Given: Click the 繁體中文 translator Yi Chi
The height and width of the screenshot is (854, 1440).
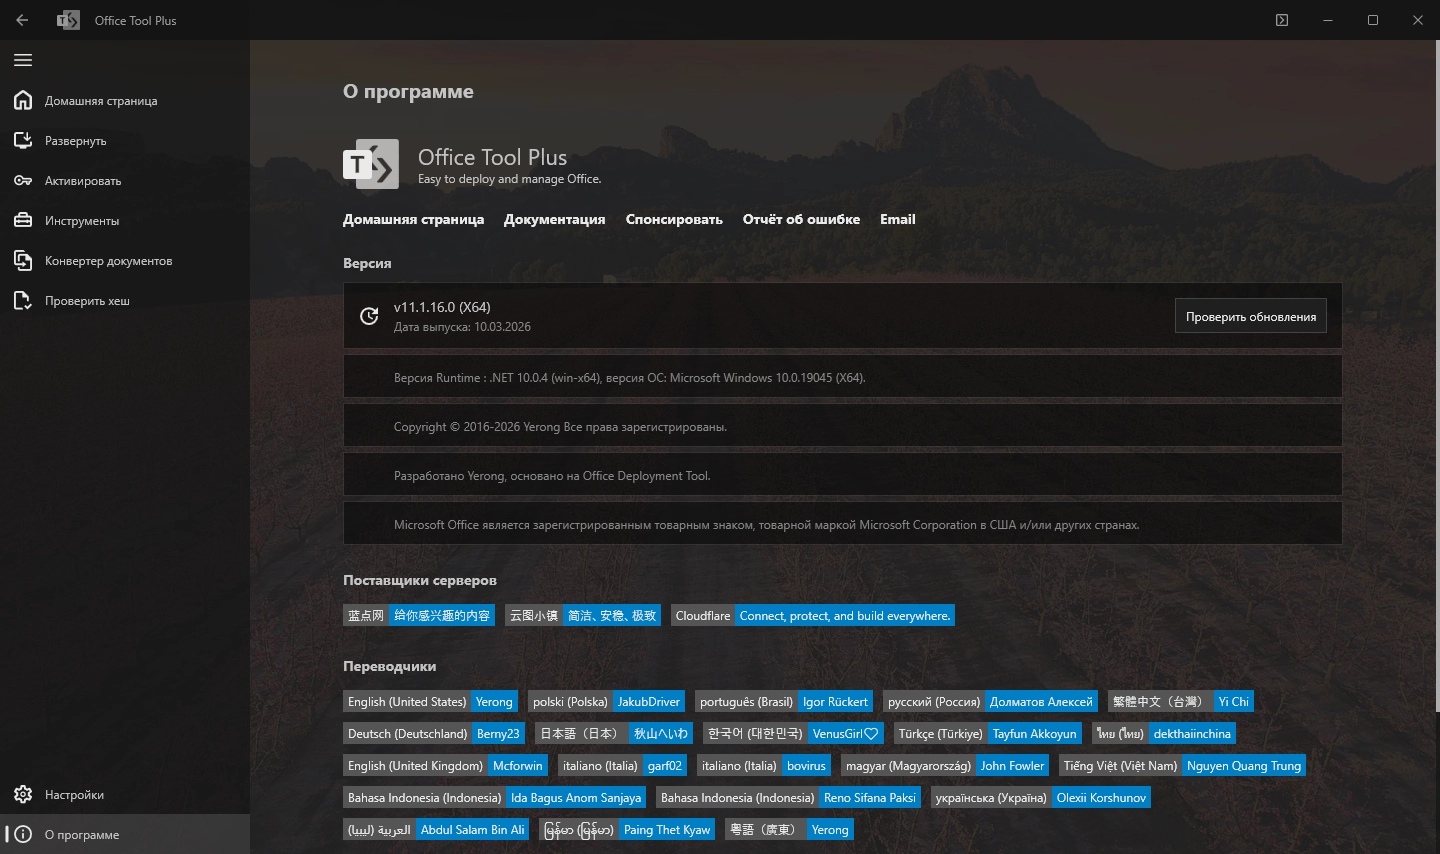Looking at the screenshot, I should pyautogui.click(x=1233, y=701).
